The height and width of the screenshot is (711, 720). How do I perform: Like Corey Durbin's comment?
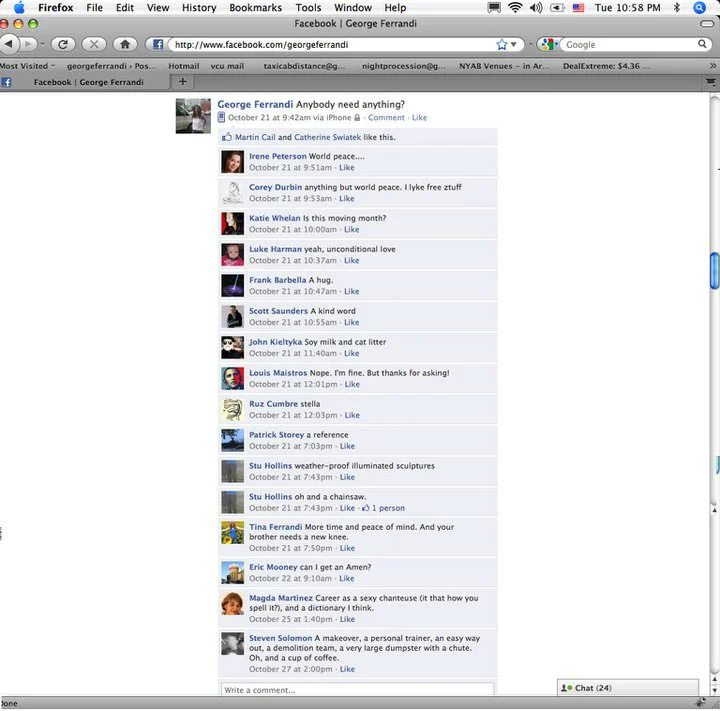click(347, 198)
